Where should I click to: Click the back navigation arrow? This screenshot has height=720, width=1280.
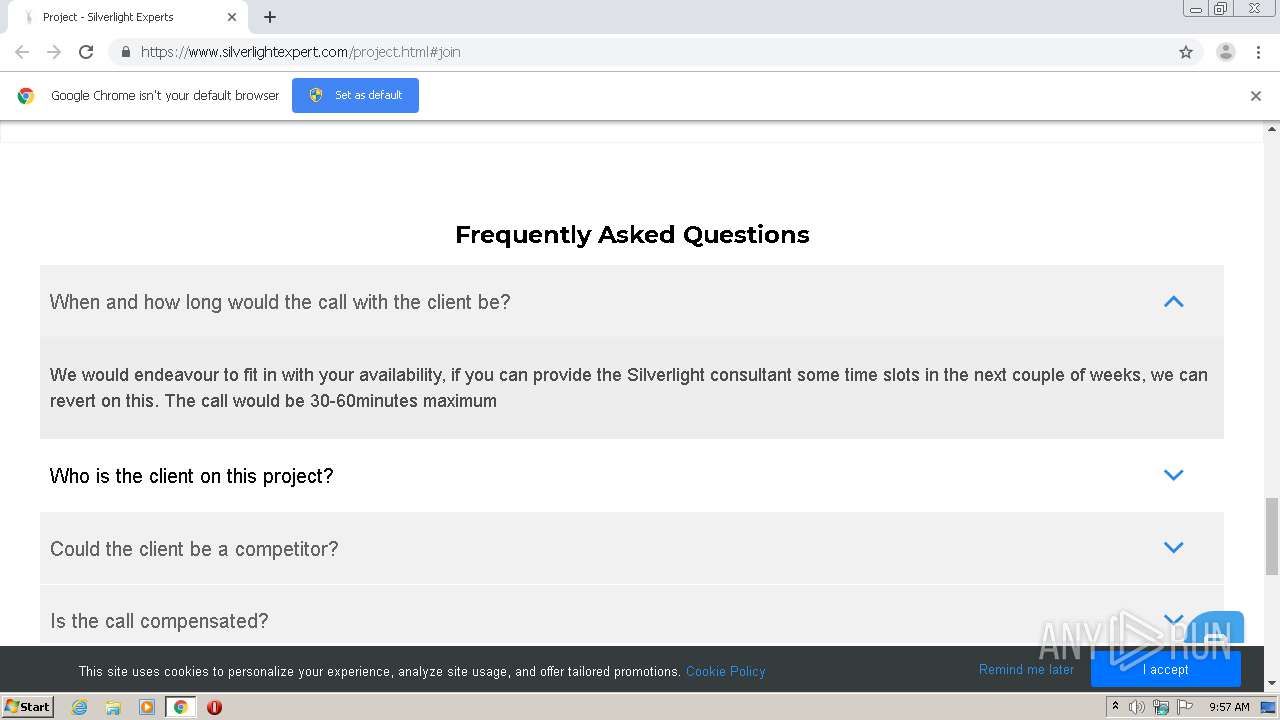point(22,52)
